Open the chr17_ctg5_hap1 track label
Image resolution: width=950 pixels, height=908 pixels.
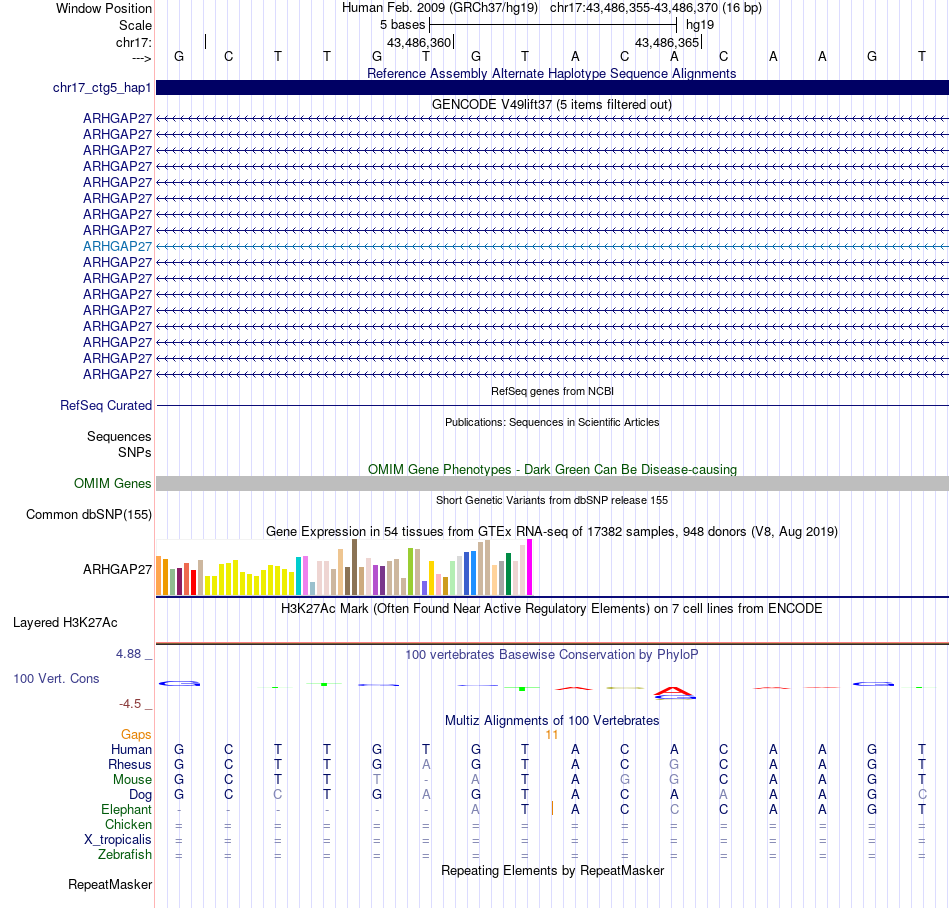click(102, 88)
